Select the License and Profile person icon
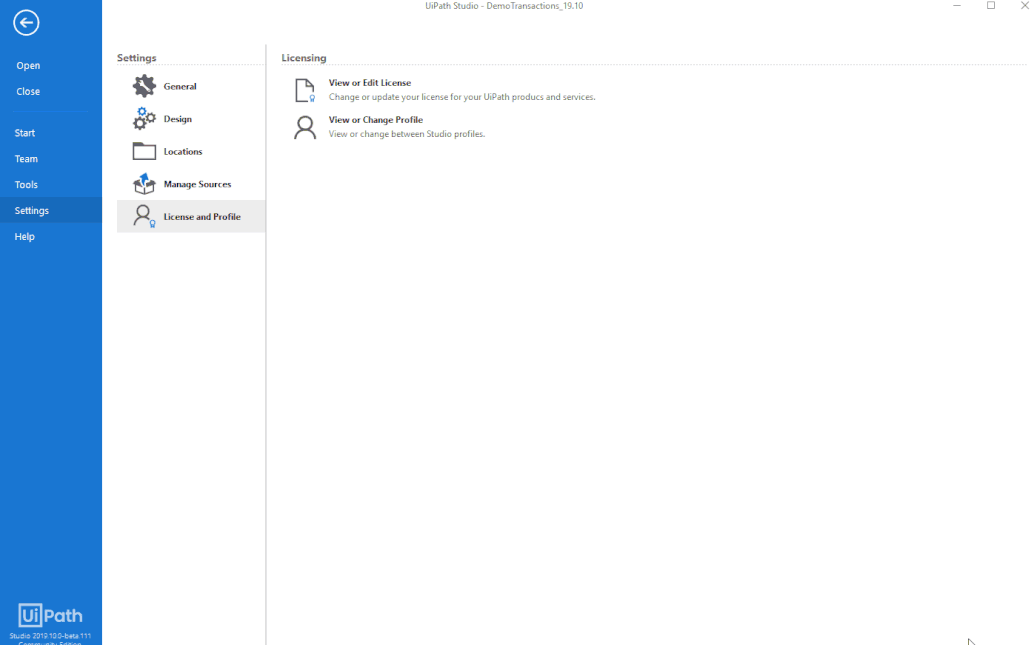1034x645 pixels. [x=141, y=216]
